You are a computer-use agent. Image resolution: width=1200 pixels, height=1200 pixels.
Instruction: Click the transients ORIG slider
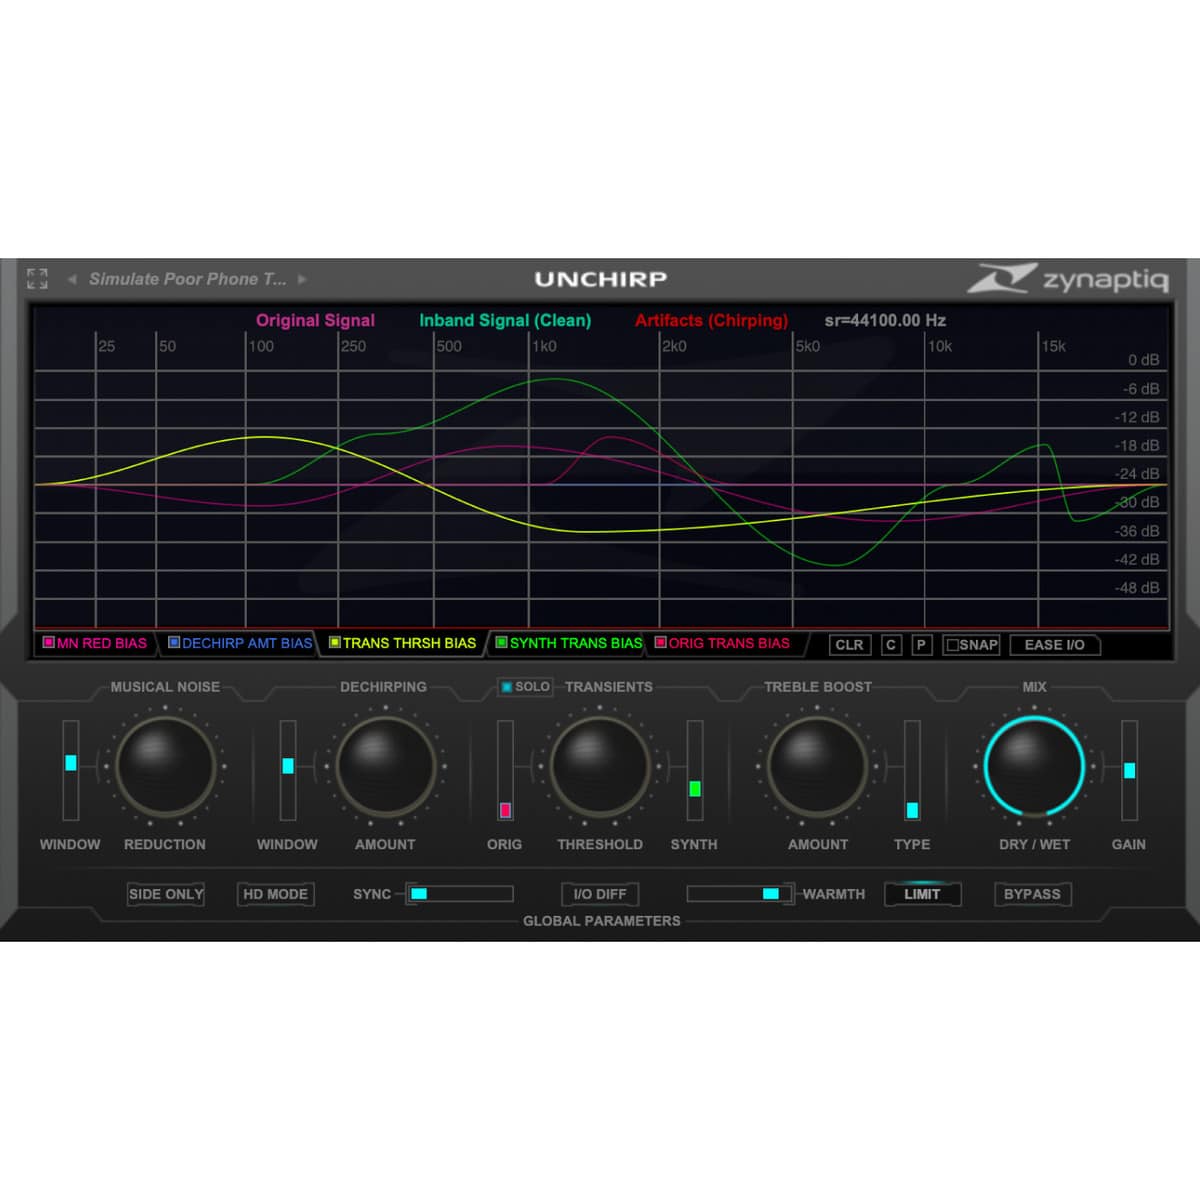click(505, 771)
